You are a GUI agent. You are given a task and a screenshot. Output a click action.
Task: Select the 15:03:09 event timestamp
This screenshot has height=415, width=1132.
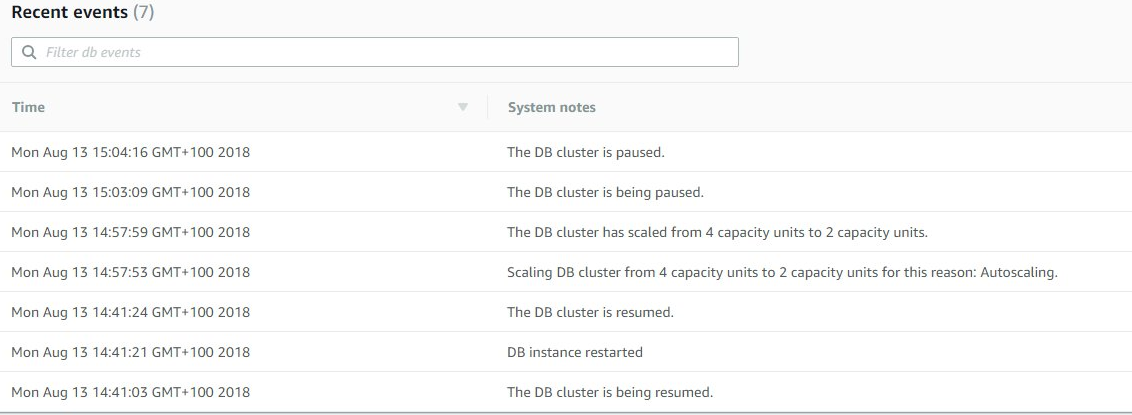click(x=131, y=192)
